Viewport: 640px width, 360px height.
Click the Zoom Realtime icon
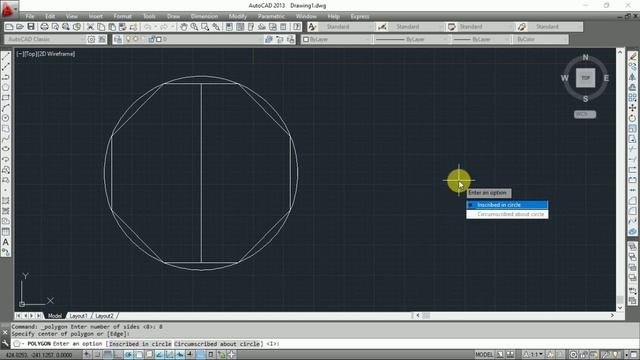point(194,27)
